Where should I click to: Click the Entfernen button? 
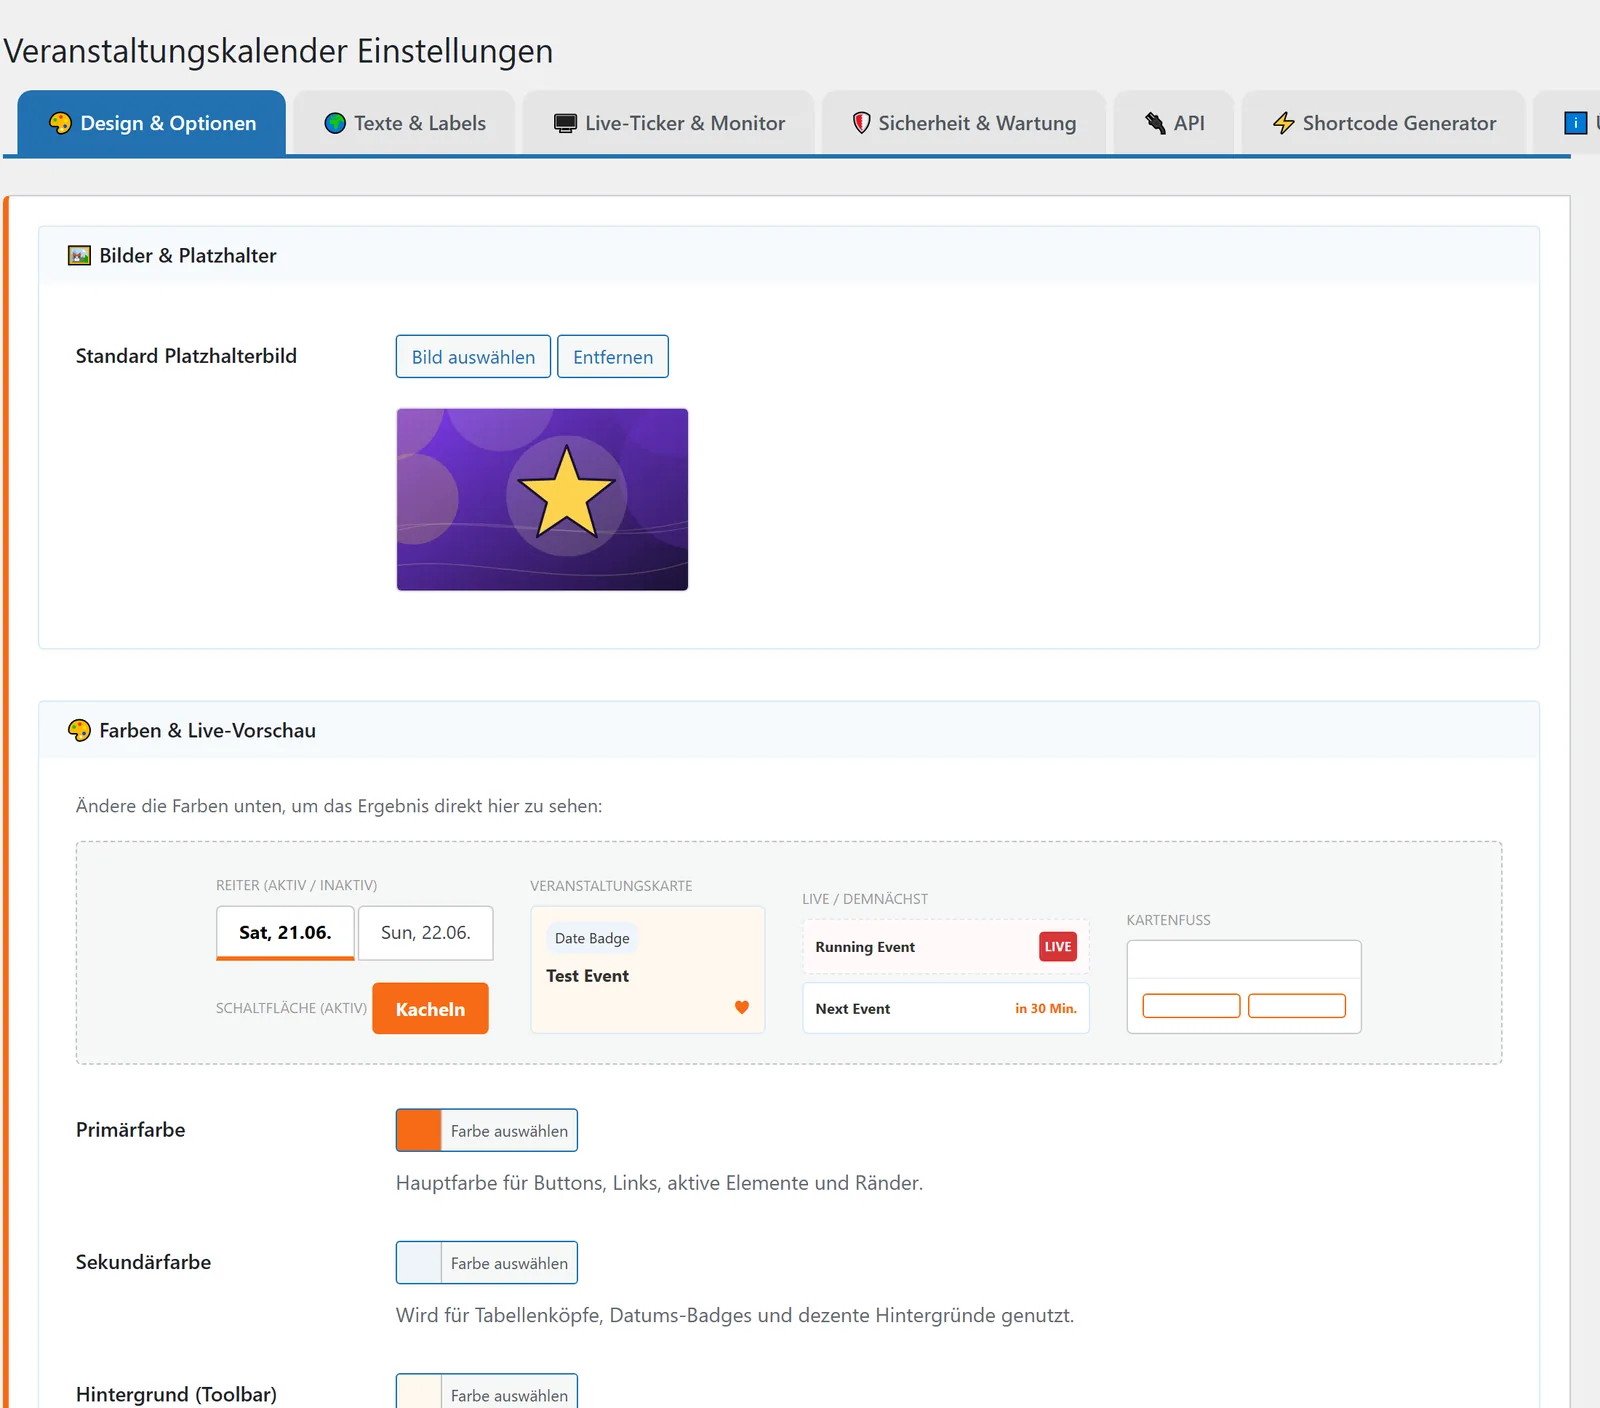coord(613,357)
